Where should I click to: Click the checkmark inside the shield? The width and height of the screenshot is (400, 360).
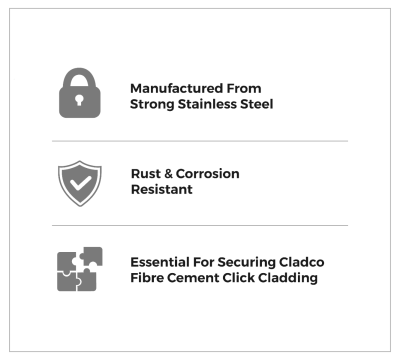(80, 183)
